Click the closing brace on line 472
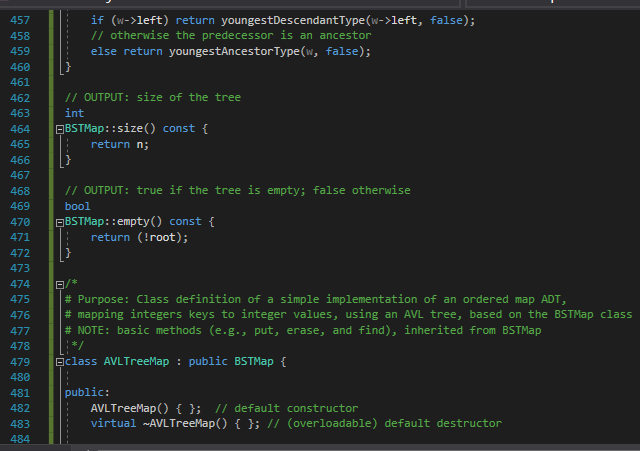The height and width of the screenshot is (451, 640). coord(68,253)
